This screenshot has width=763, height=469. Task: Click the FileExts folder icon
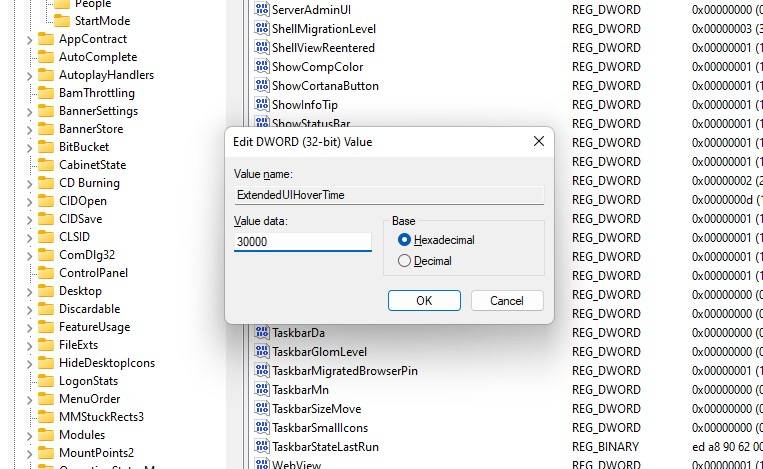[x=46, y=345]
